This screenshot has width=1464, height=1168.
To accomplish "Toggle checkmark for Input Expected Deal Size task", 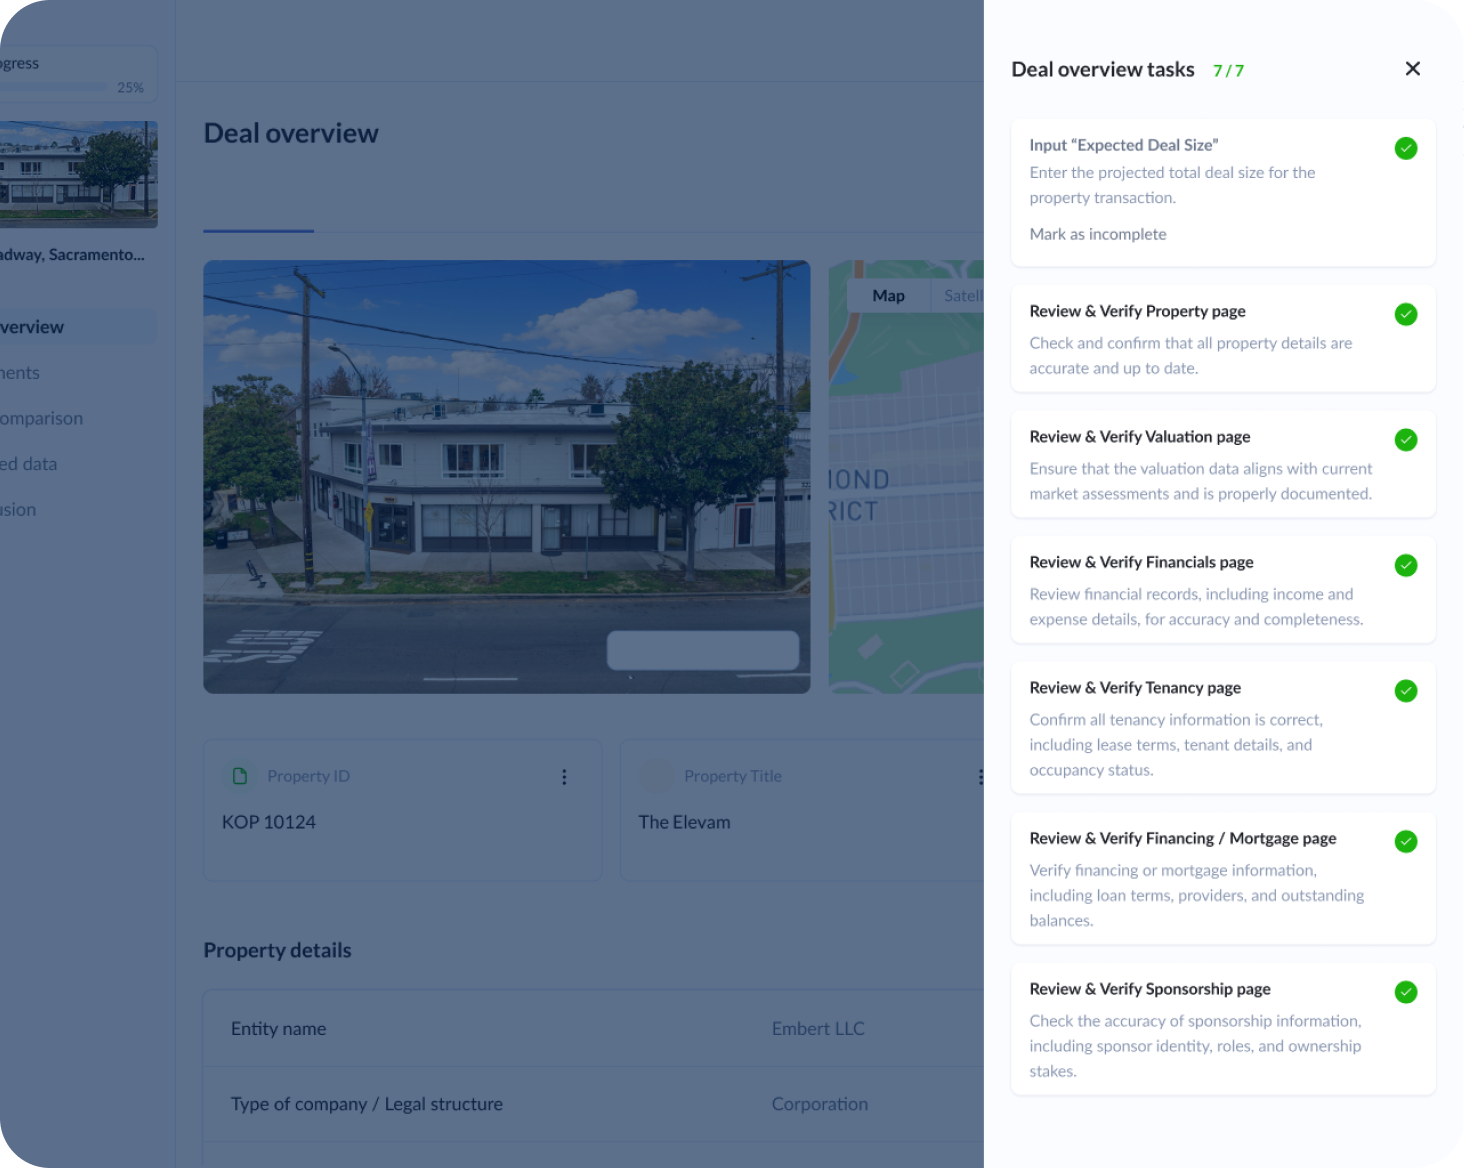I will [x=1406, y=148].
